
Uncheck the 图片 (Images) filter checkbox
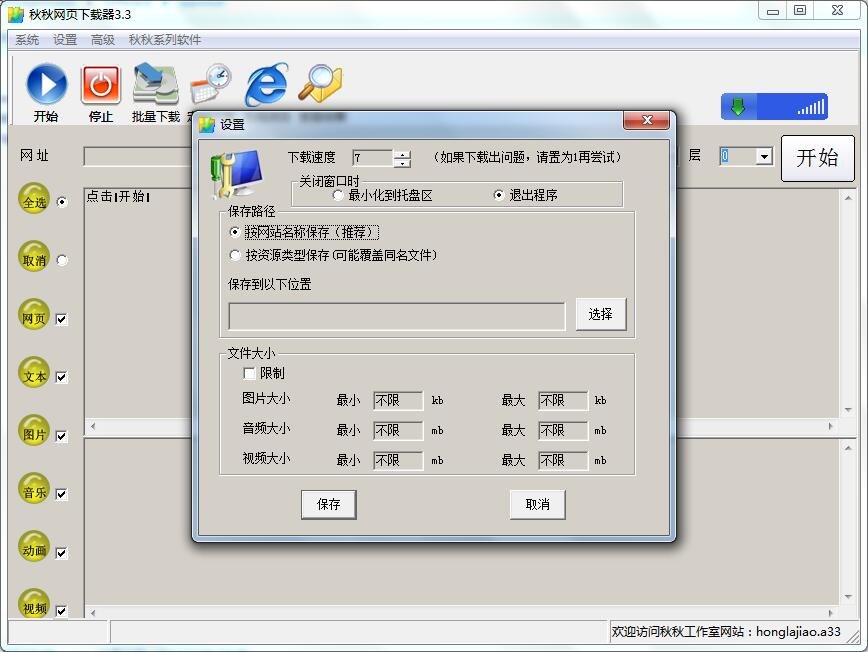point(64,435)
